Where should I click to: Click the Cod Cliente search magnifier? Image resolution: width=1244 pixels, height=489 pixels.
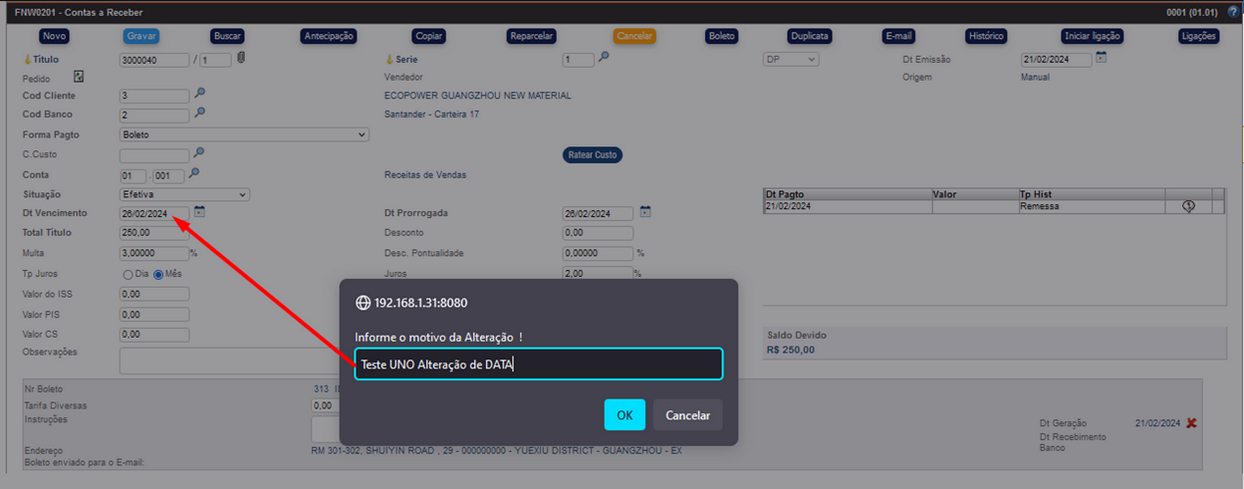pyautogui.click(x=200, y=94)
